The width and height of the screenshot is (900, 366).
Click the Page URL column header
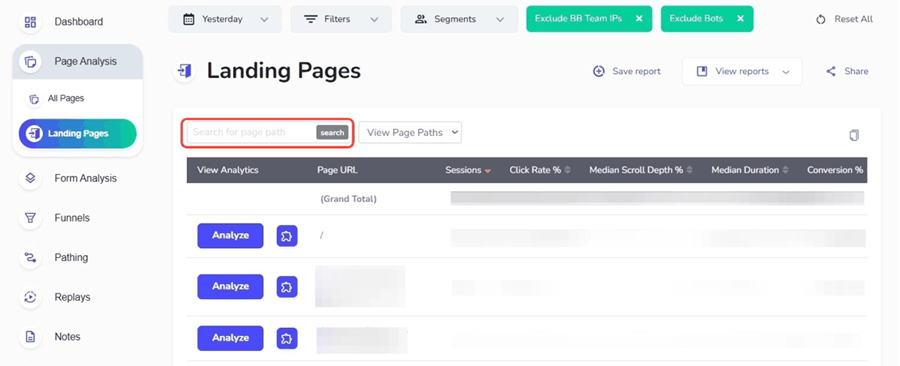(337, 170)
